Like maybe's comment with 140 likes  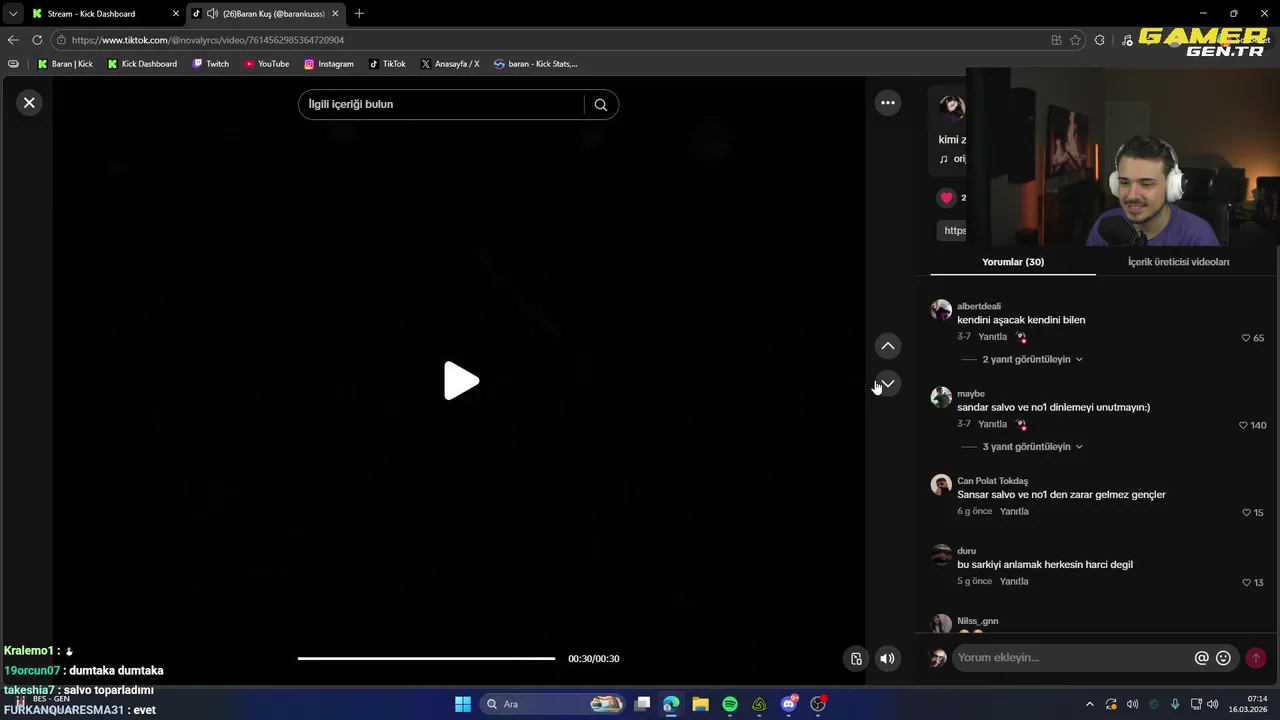(1244, 425)
